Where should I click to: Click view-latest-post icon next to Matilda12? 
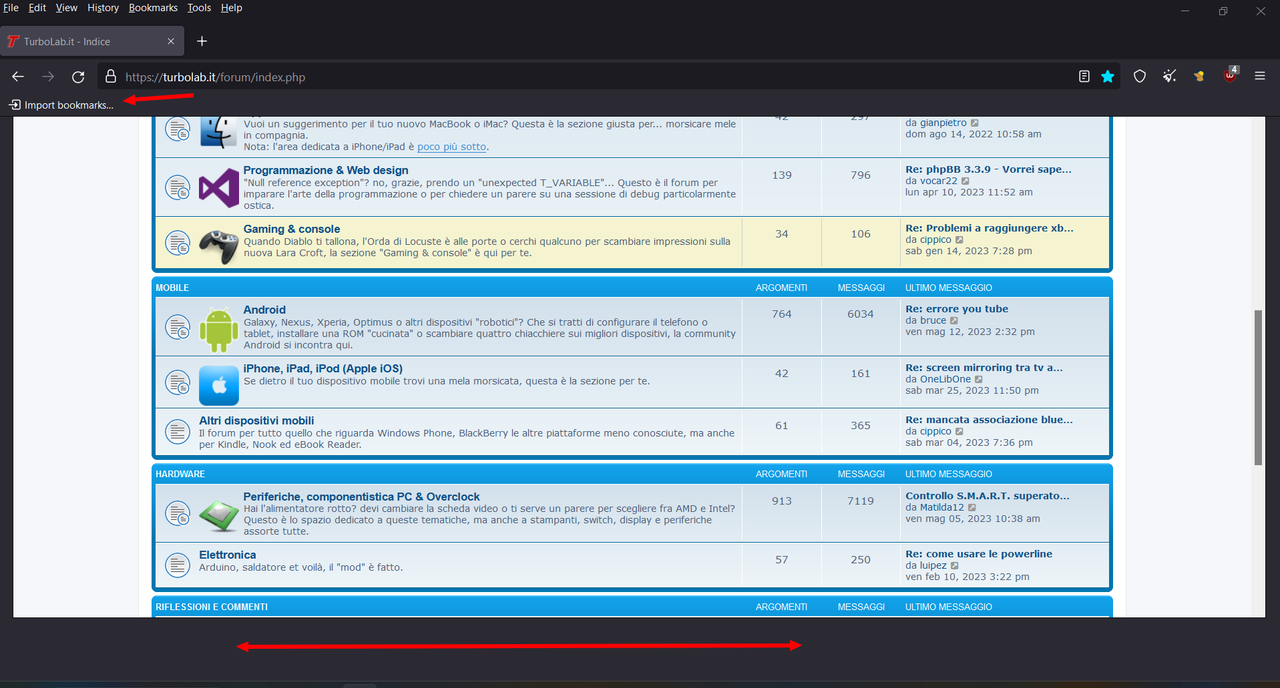pos(972,507)
